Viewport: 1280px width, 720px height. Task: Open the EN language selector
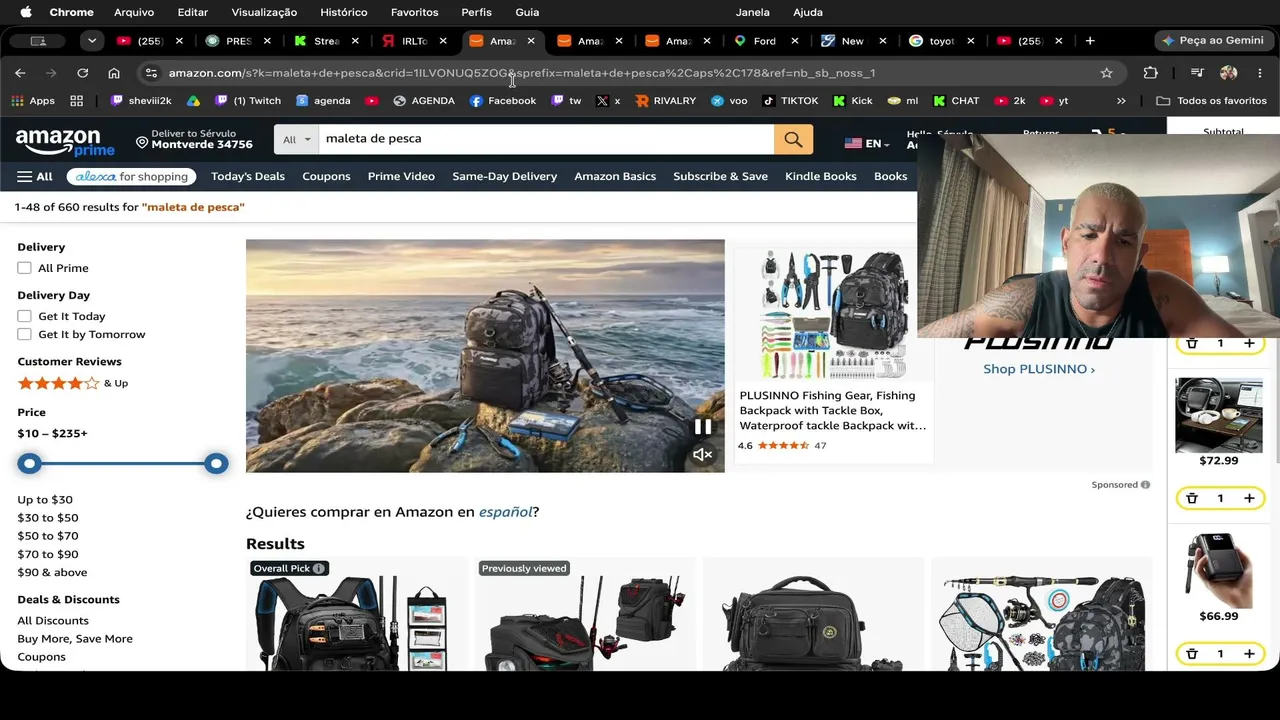(867, 144)
